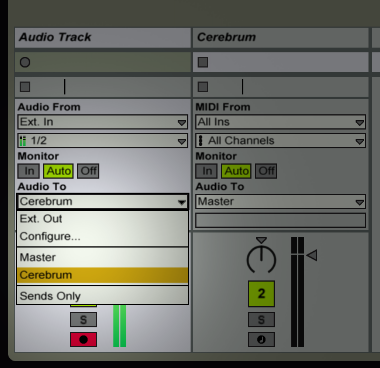Click the Audio Track green level meter
This screenshot has height=368, width=380.
click(119, 326)
